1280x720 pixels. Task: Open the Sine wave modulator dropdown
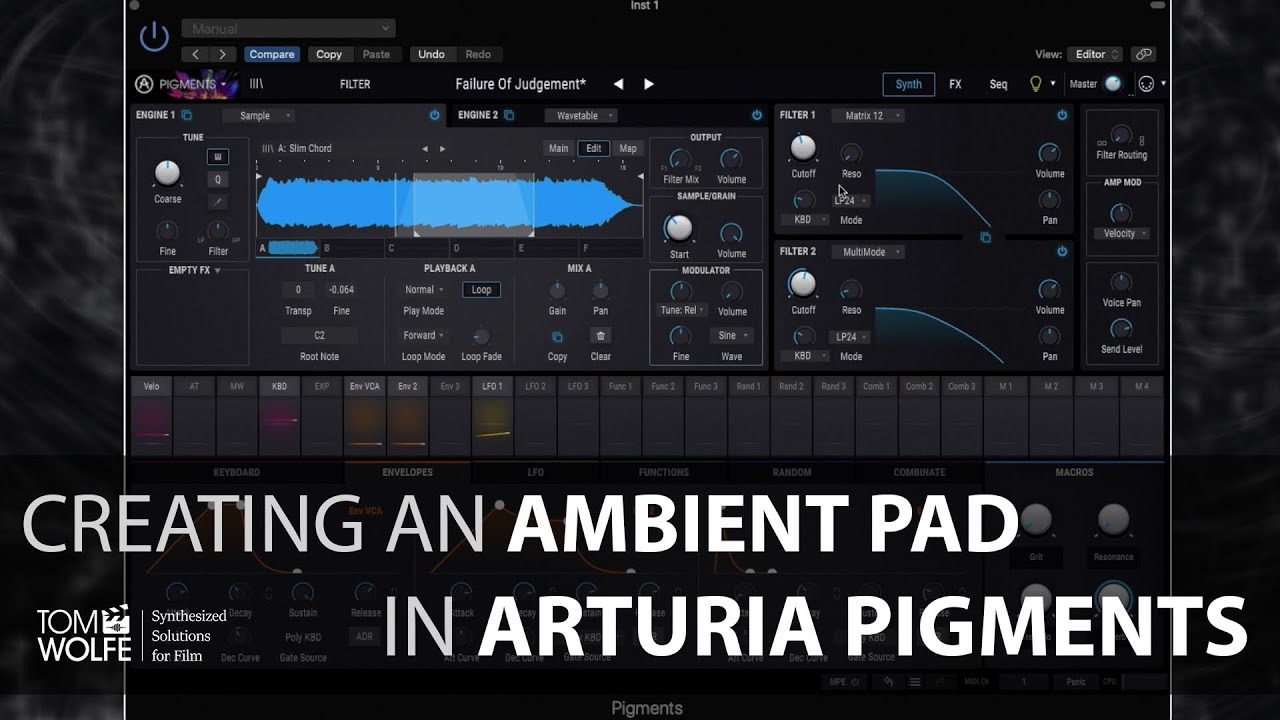tap(731, 336)
